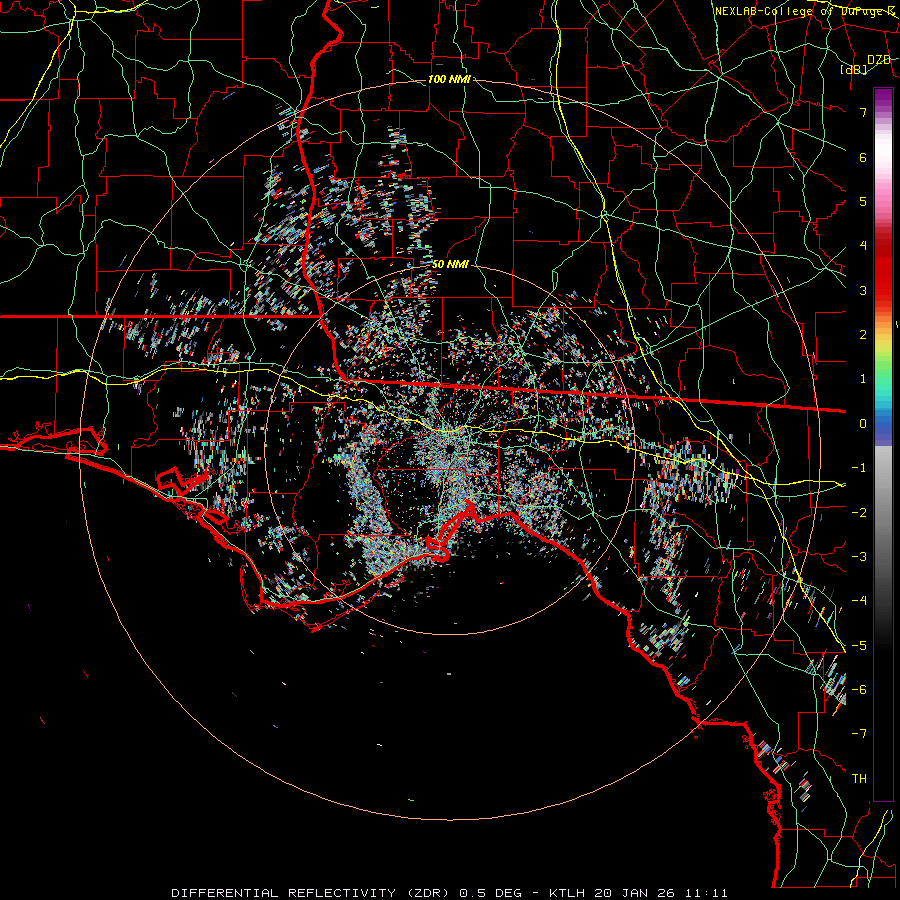The width and height of the screenshot is (900, 900).
Task: Select the 50 NMI range ring label
Action: (x=450, y=265)
